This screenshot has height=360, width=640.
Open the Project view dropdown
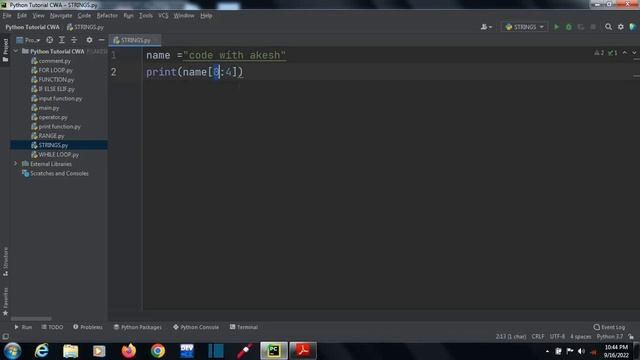(28, 40)
